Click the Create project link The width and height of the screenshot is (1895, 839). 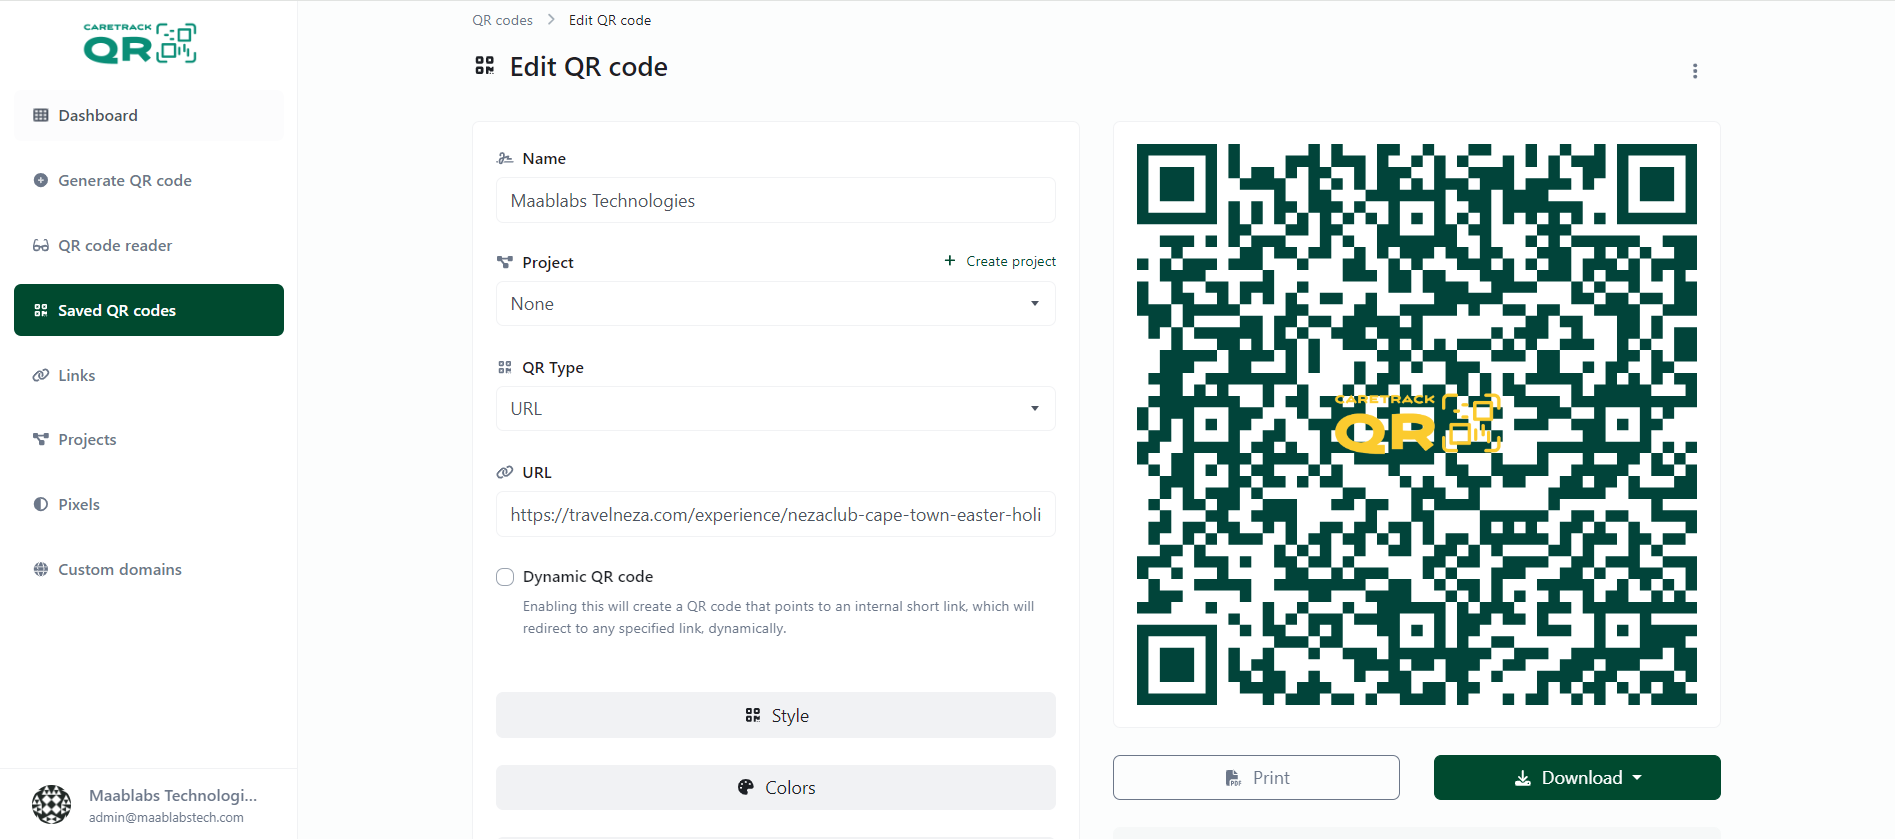(x=1000, y=261)
